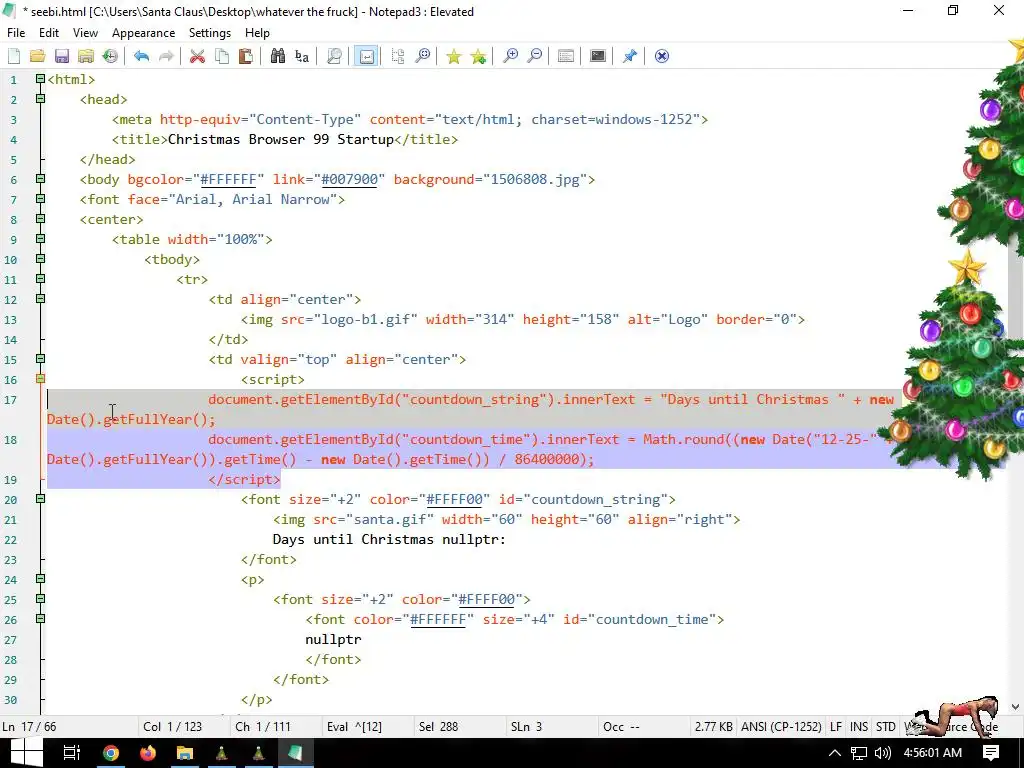Image resolution: width=1024 pixels, height=768 pixels.
Task: Click ANSI (CP-1252) encoding in status bar
Action: [781, 726]
